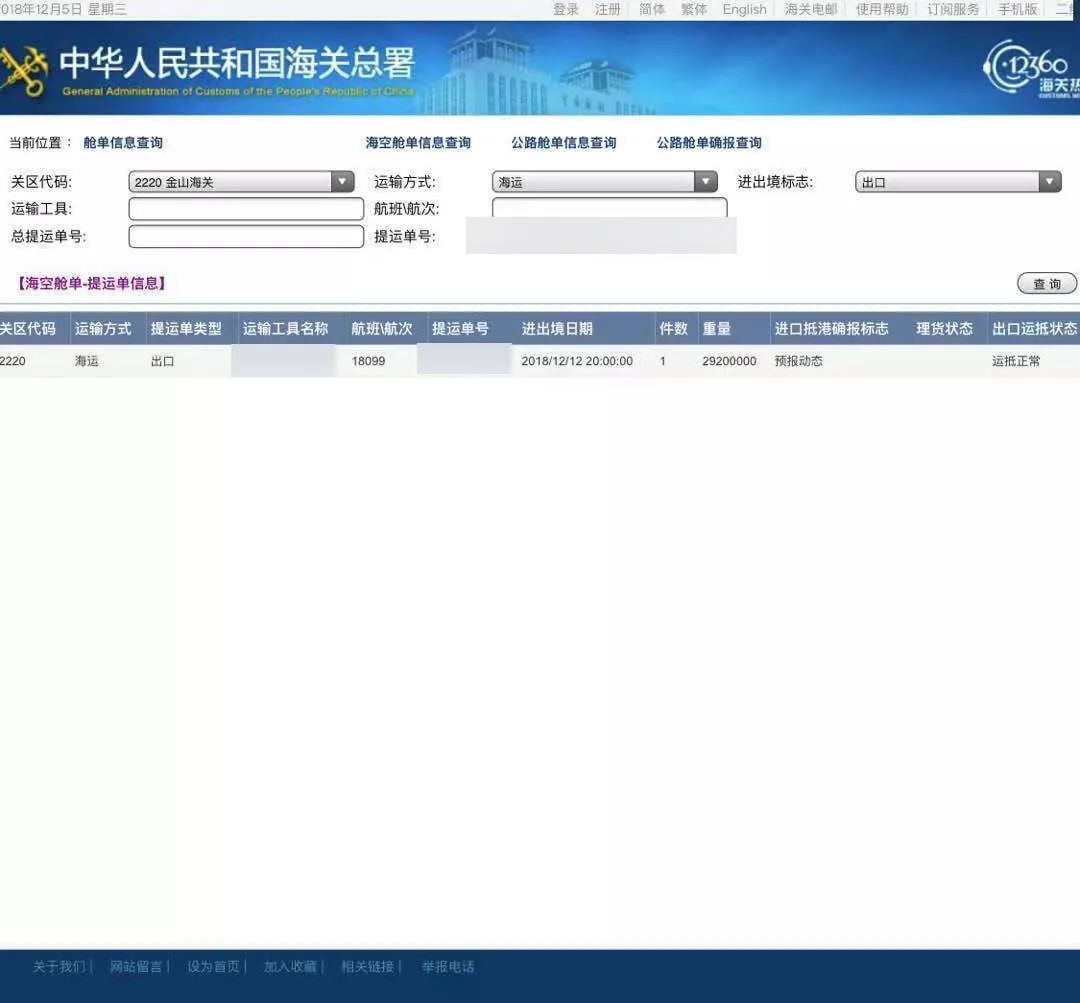Select the manifest result row for 2220
1080x1003 pixels.
coord(400,361)
